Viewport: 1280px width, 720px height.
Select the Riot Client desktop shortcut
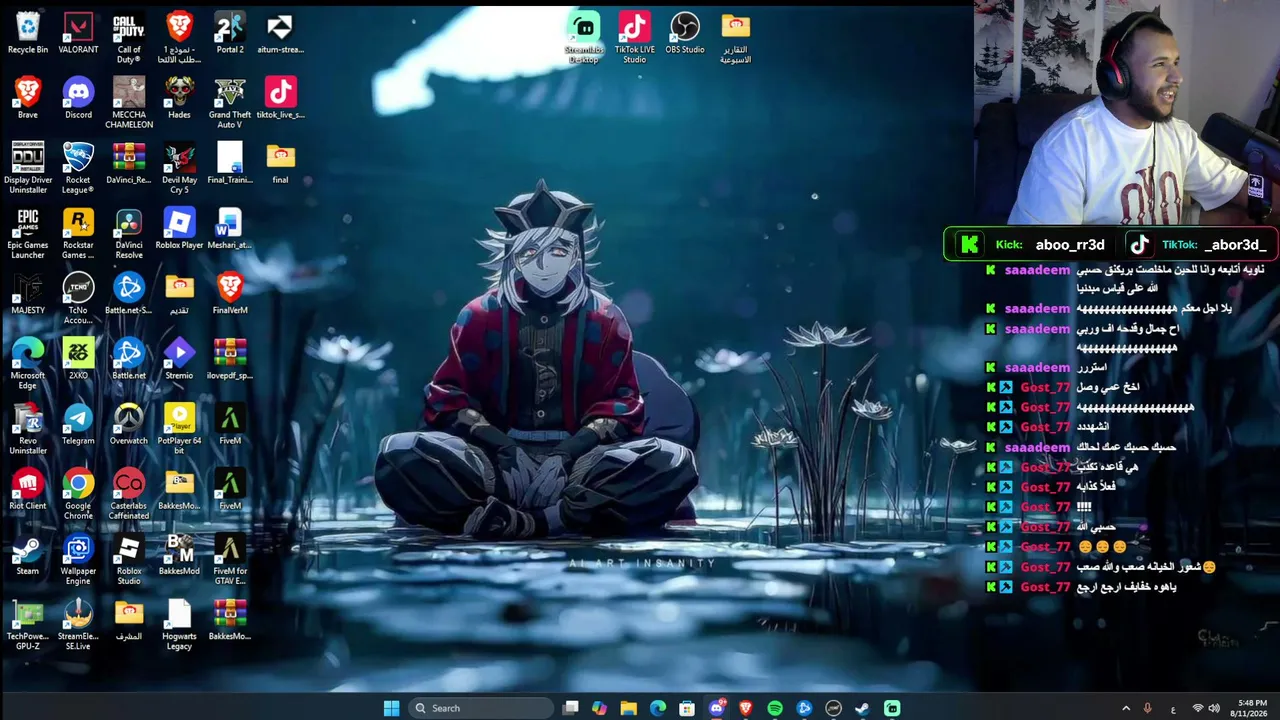[x=28, y=488]
